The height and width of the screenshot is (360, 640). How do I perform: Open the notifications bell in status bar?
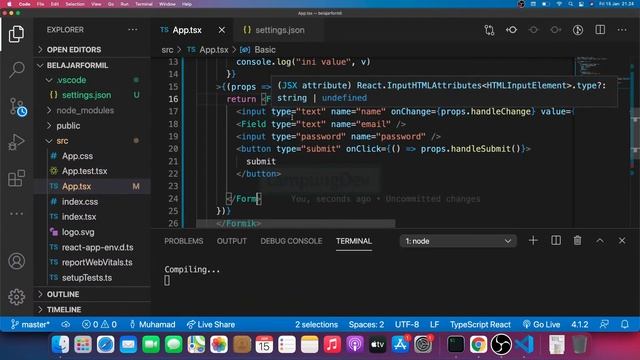click(x=624, y=324)
